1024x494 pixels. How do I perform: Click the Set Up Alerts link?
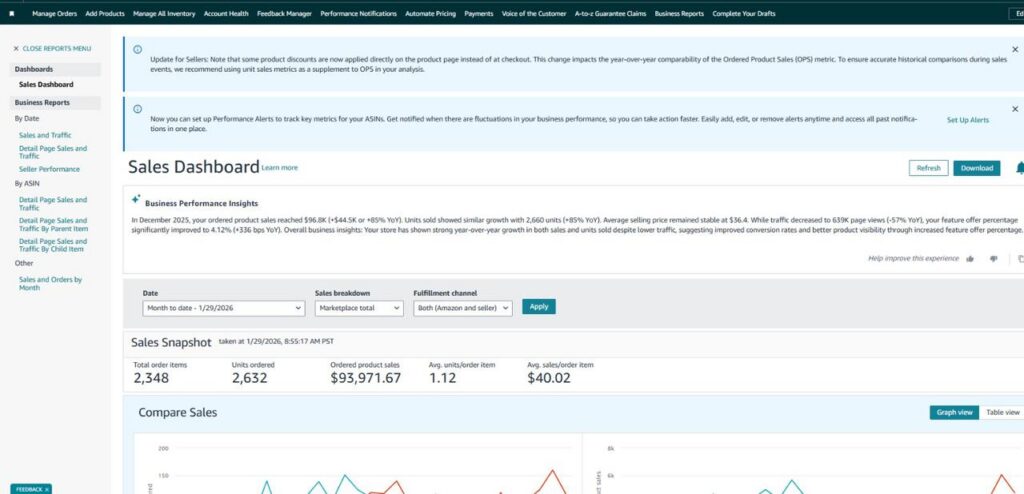[x=967, y=120]
